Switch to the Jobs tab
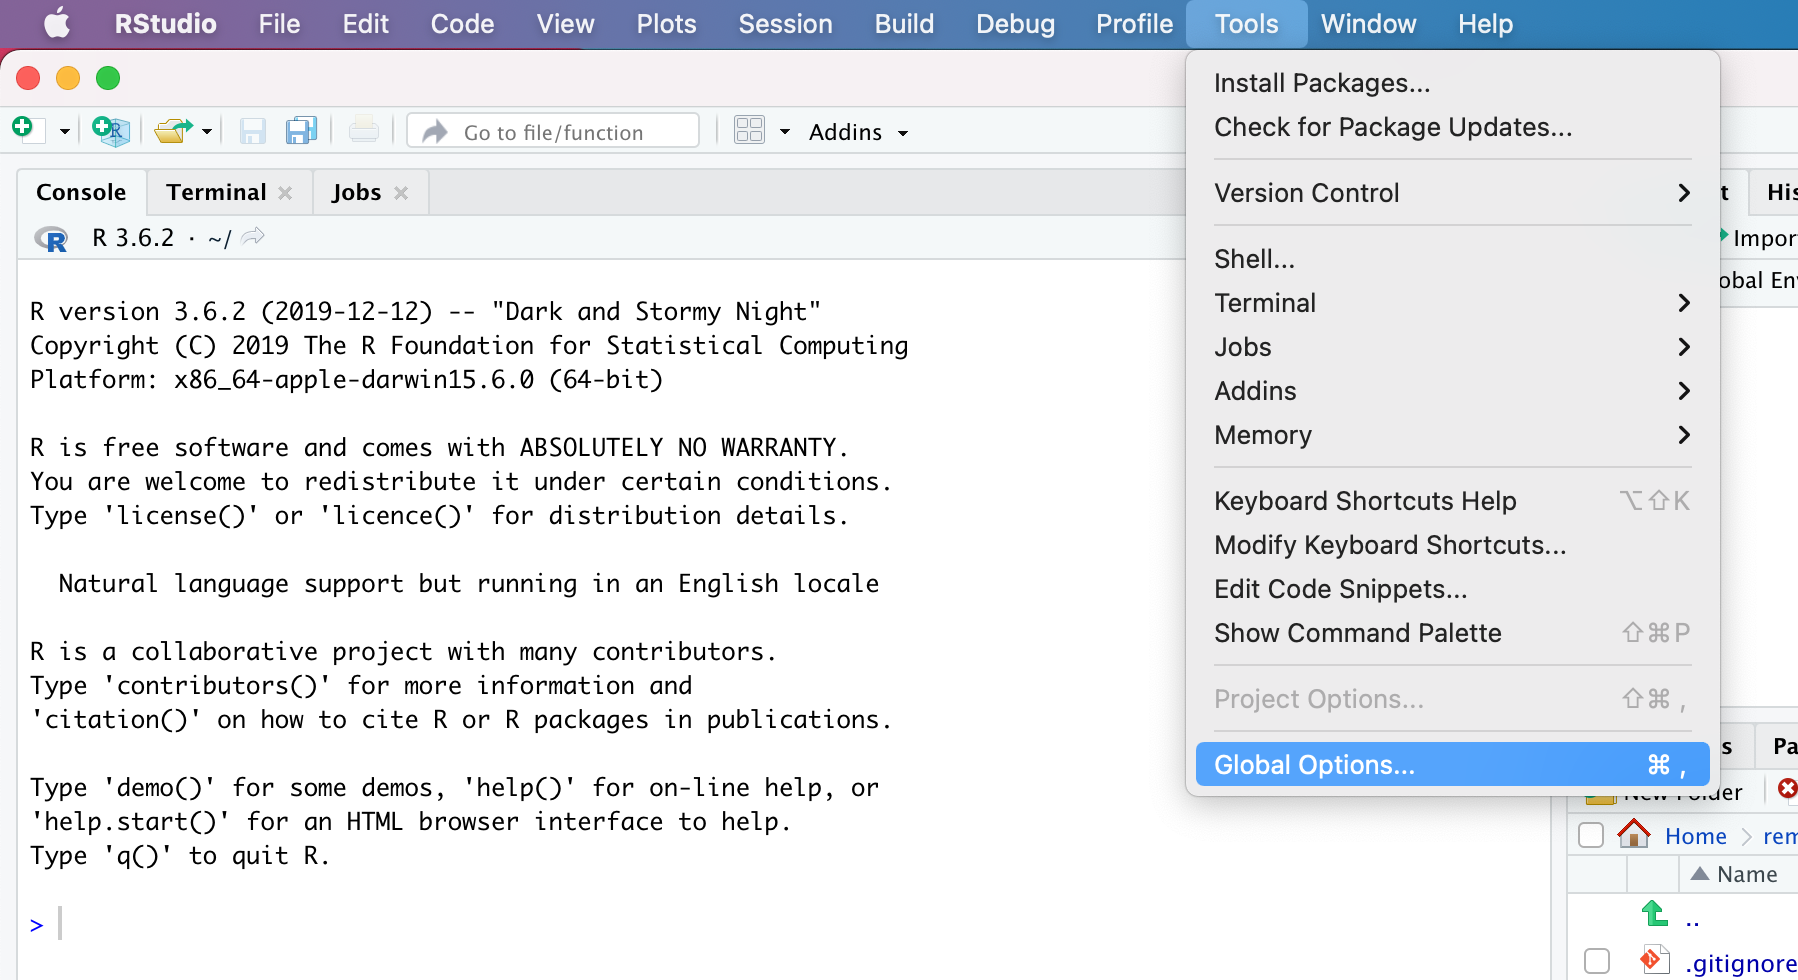This screenshot has height=980, width=1798. pos(356,192)
